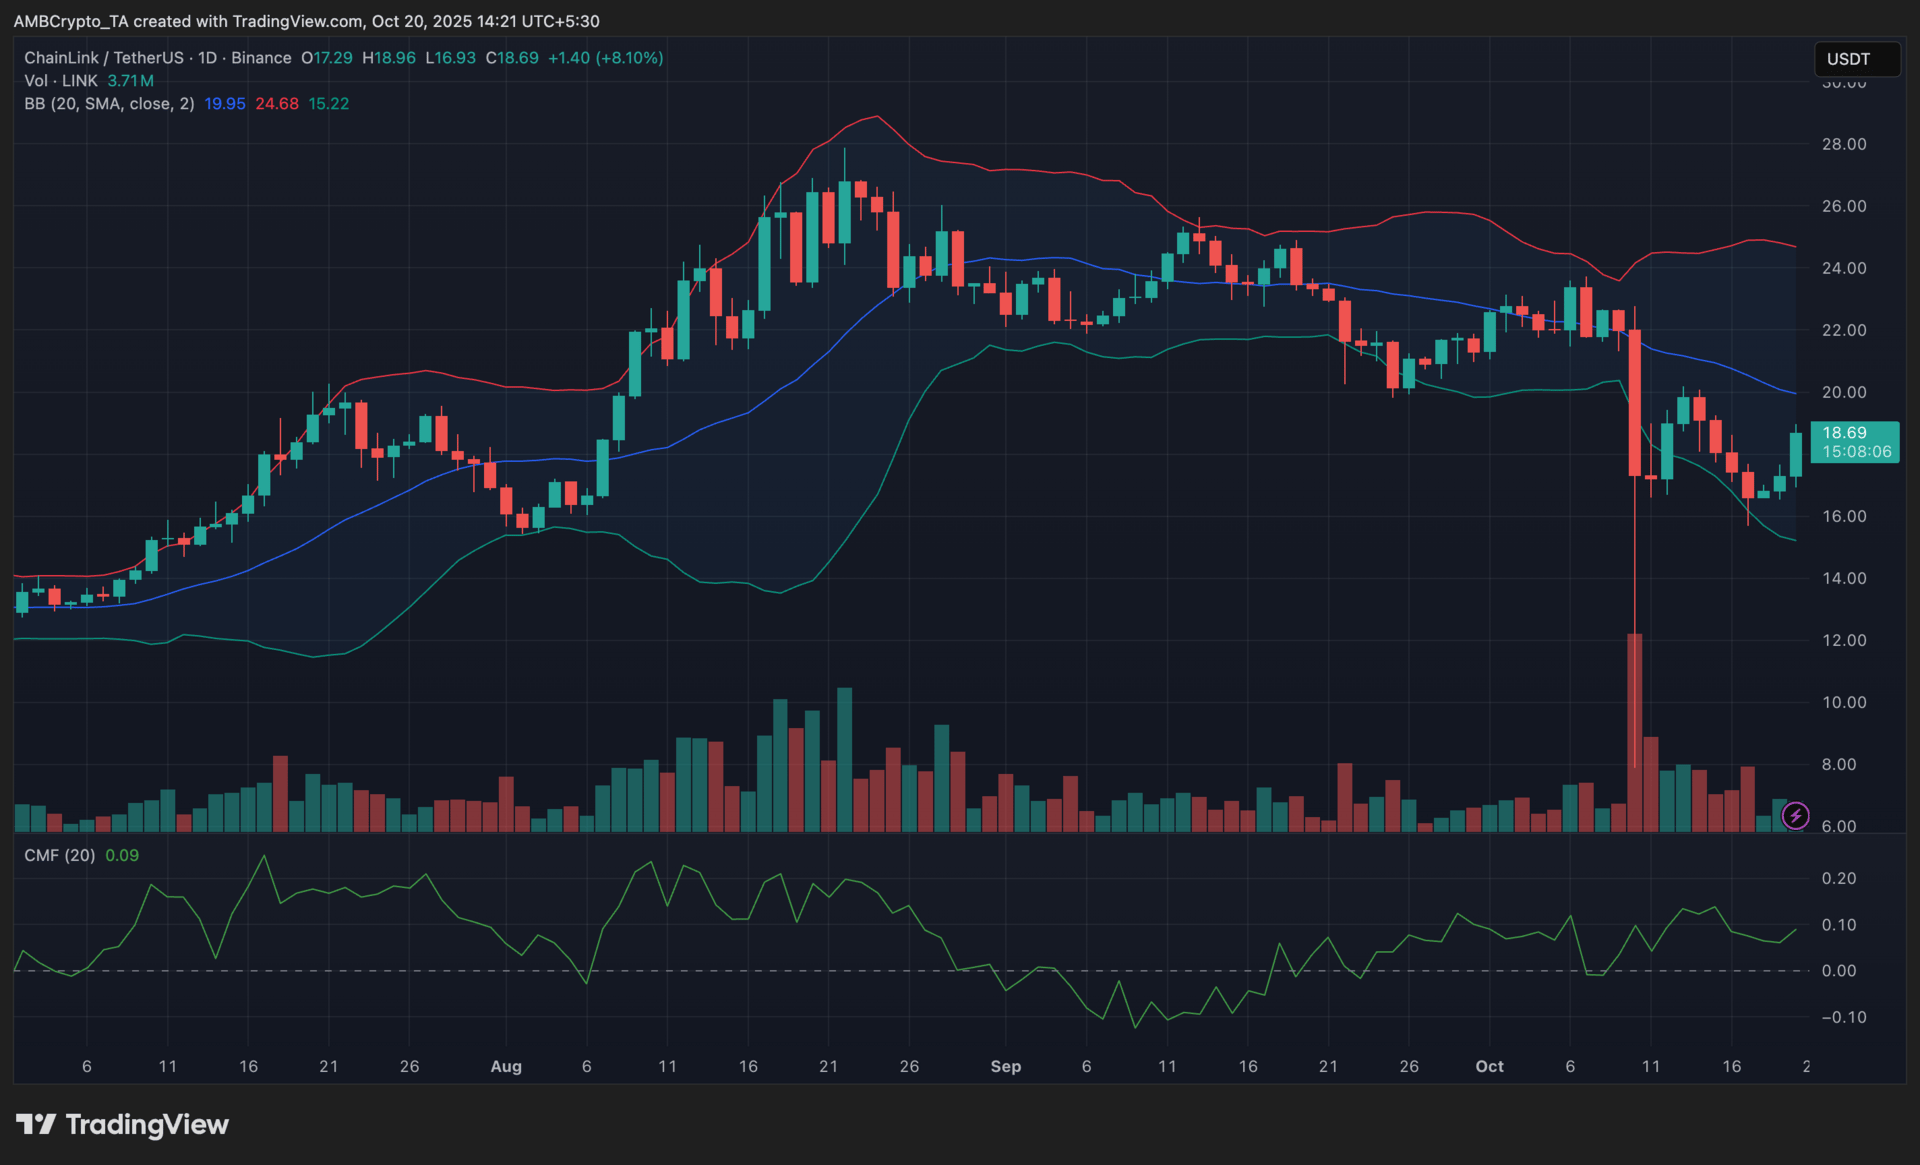Click the red BB upper value 24.68
The height and width of the screenshot is (1165, 1920).
[277, 104]
